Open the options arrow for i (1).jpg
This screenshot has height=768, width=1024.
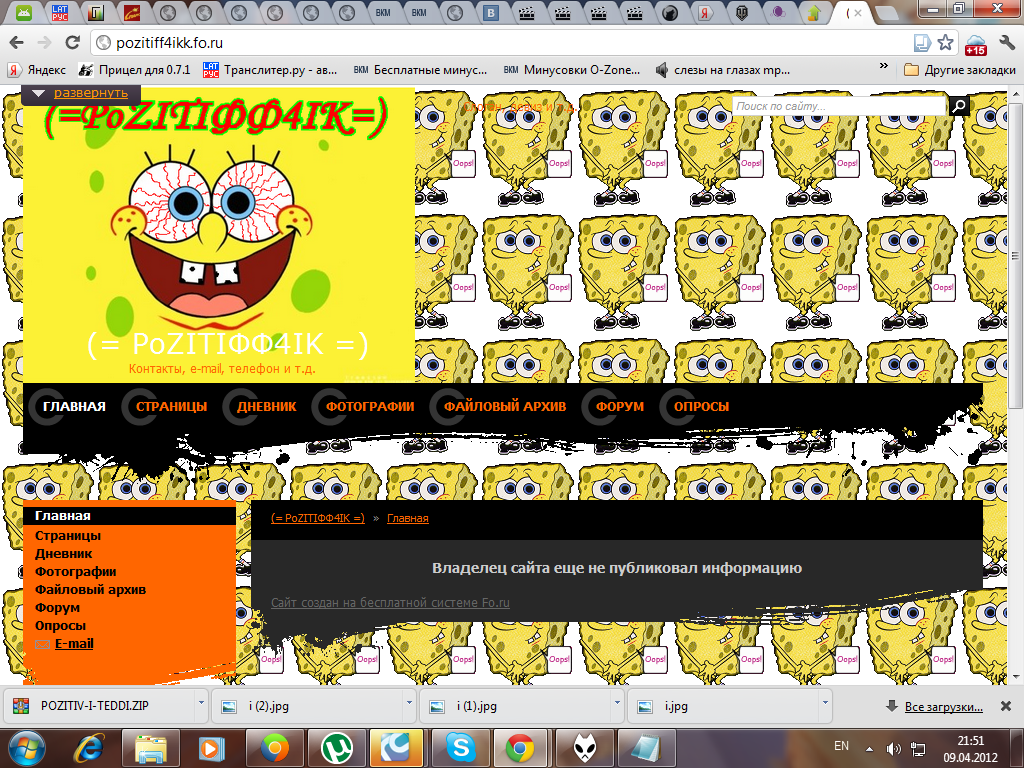click(617, 703)
